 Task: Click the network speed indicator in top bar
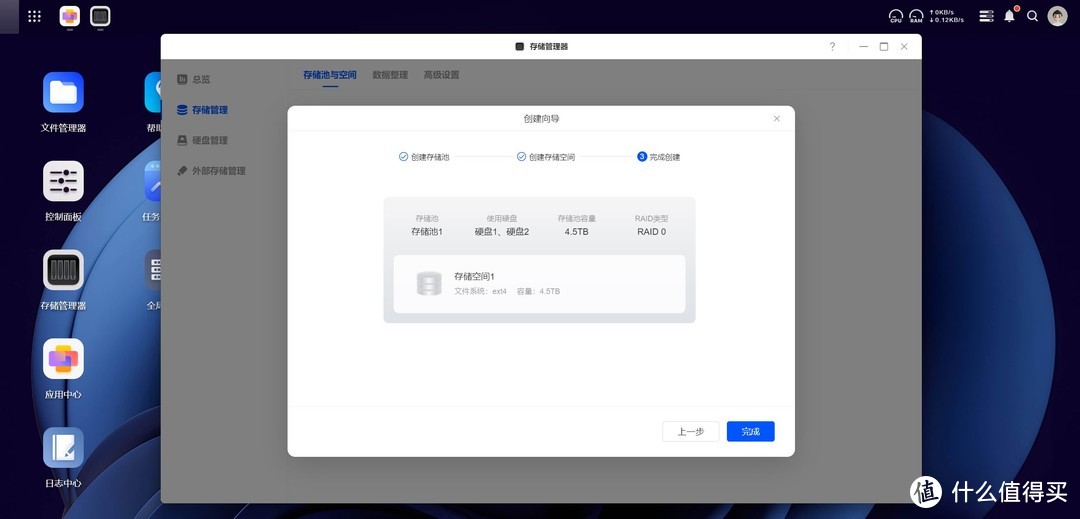[946, 16]
